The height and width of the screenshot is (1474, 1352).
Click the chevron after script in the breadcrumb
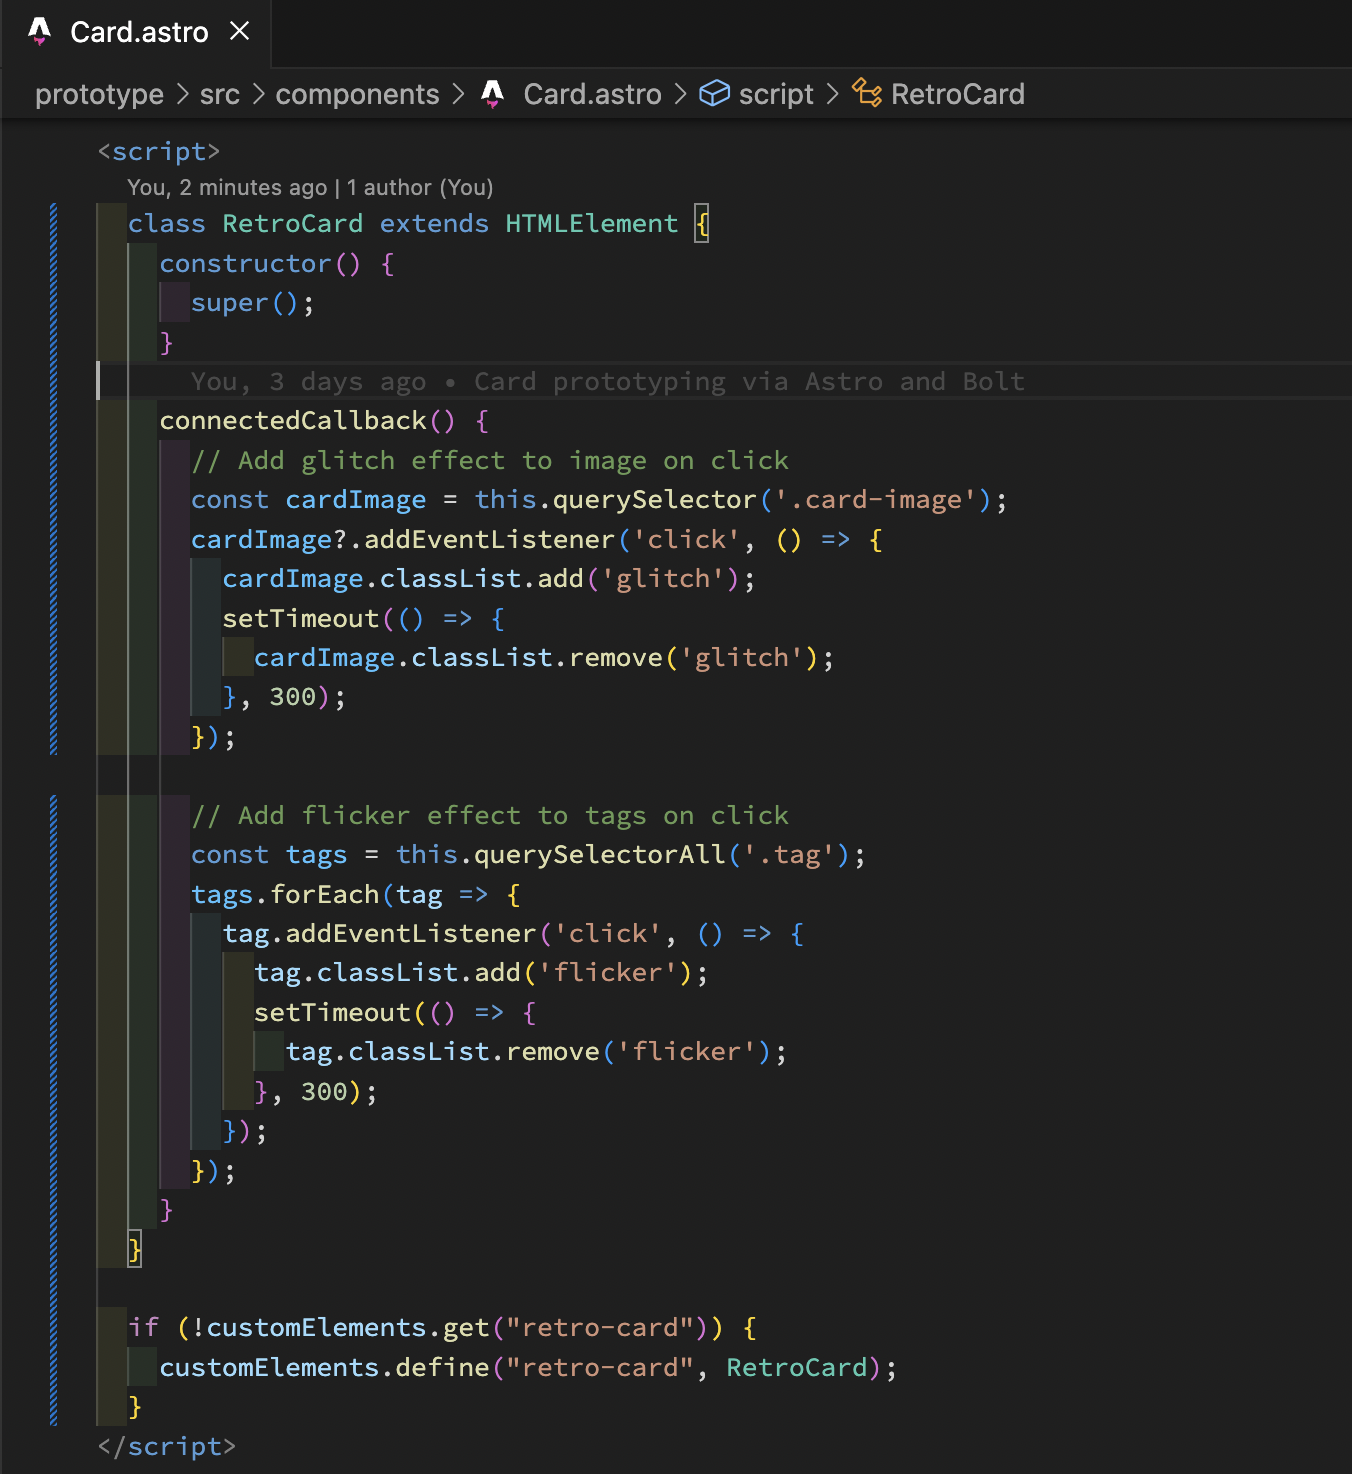(832, 94)
